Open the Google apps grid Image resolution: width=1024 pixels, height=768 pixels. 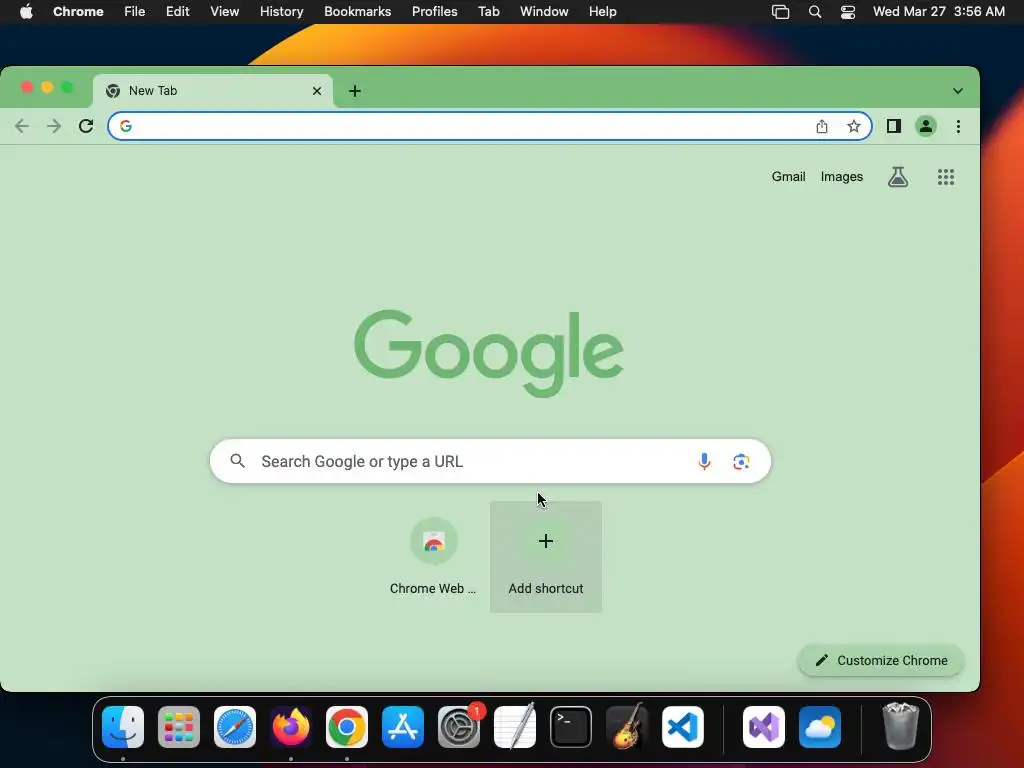946,176
